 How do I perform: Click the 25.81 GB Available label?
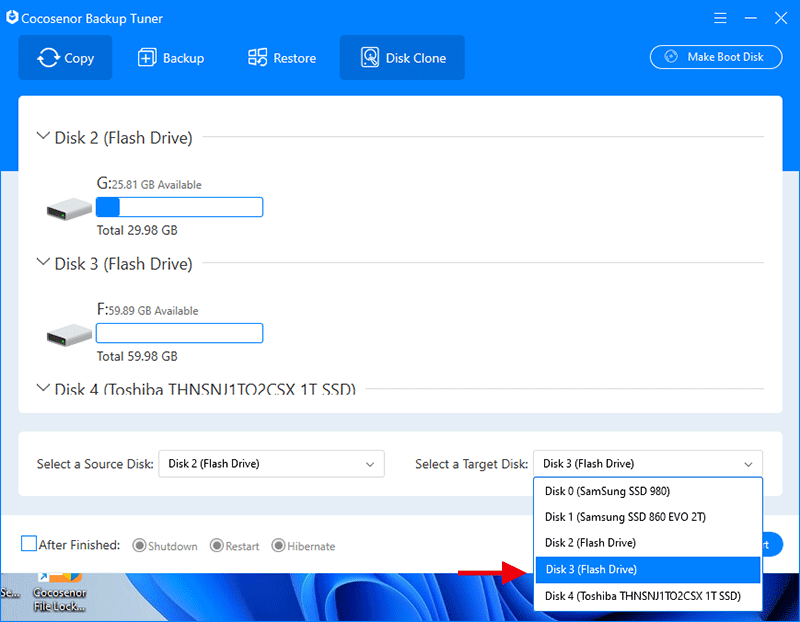157,185
